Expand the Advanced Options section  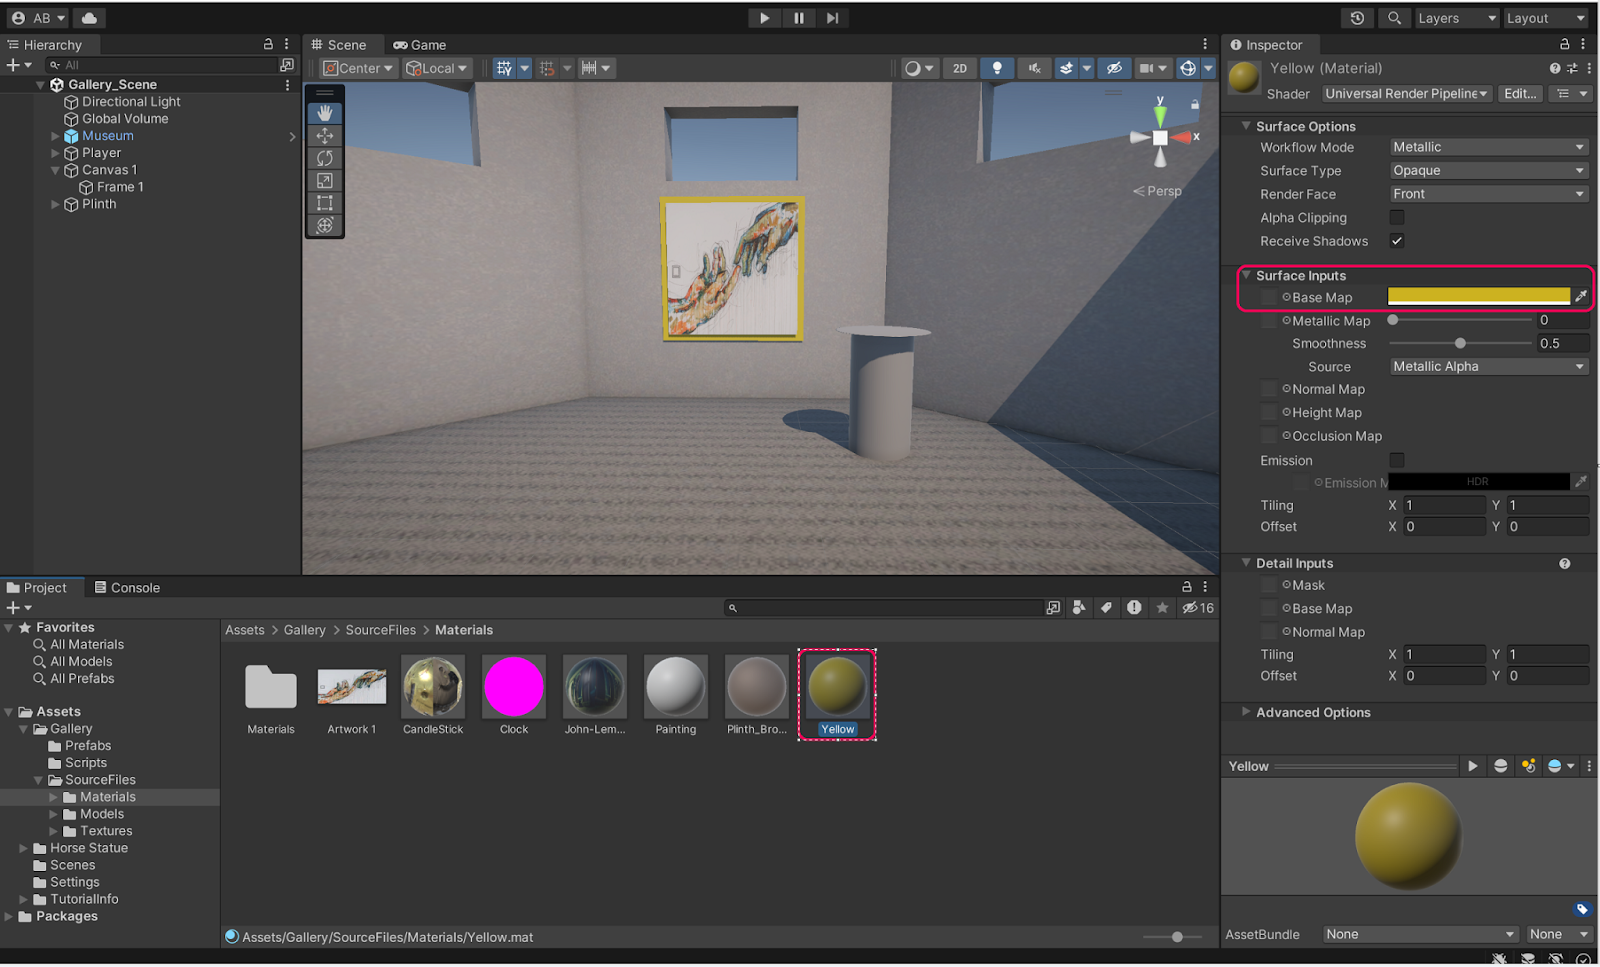pos(1312,713)
